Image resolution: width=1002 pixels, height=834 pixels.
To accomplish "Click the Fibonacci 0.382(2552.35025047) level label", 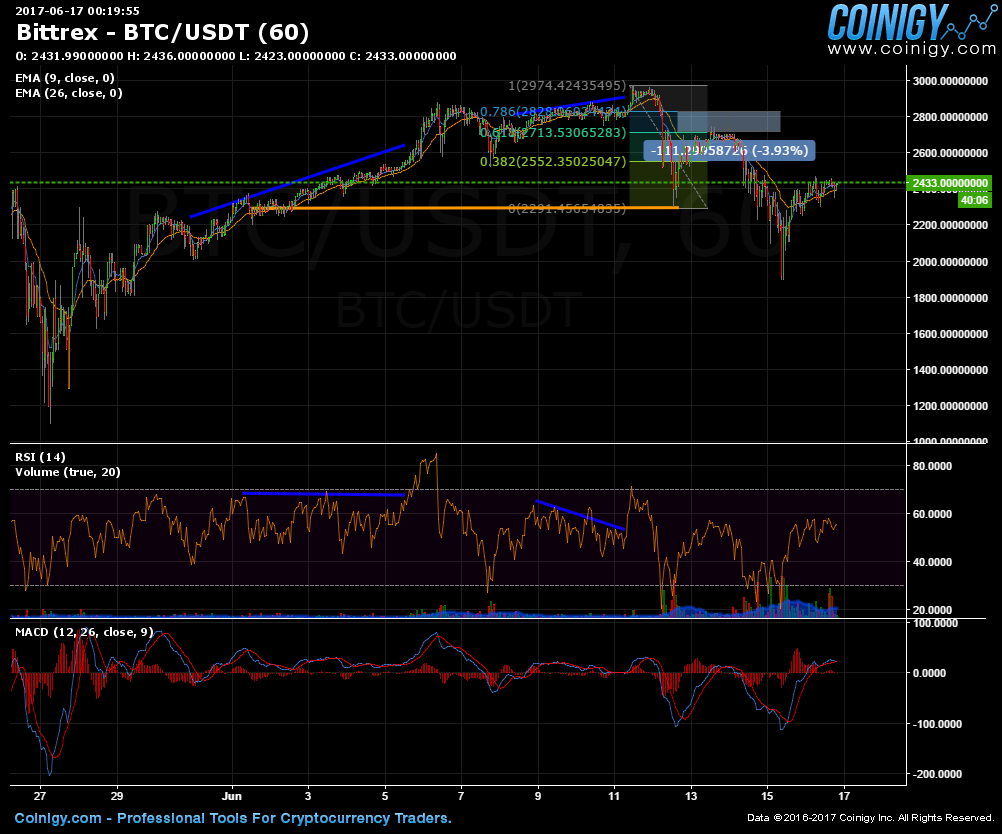I will coord(553,161).
